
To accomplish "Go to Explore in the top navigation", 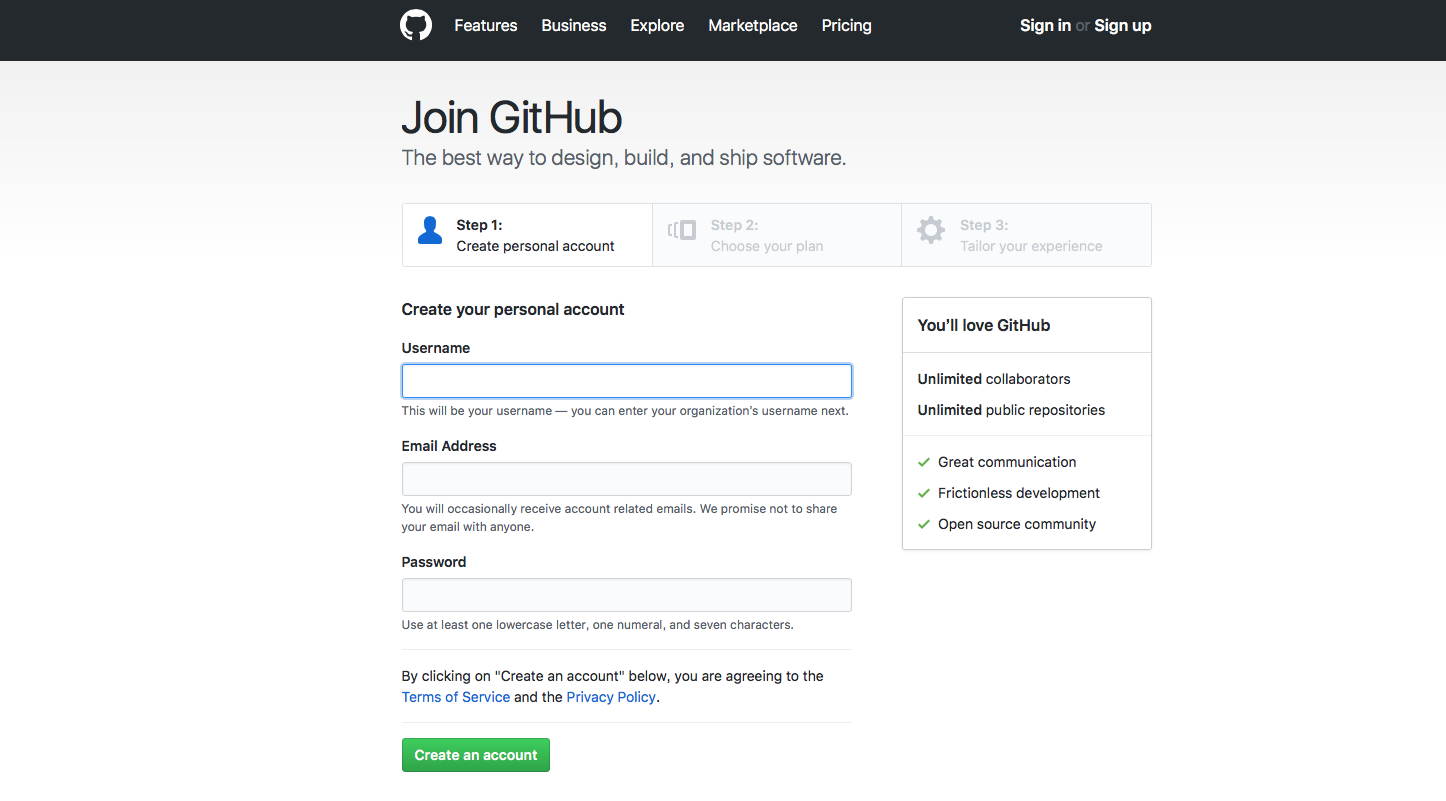I will click(657, 26).
